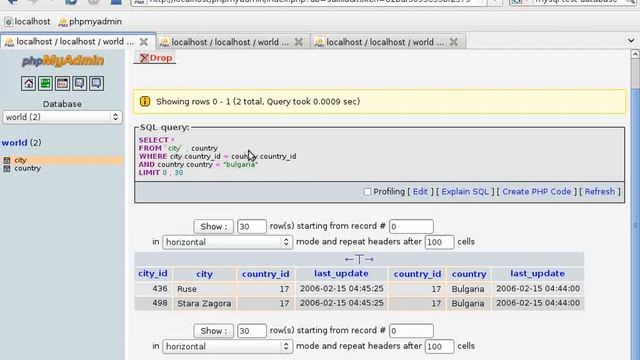Click the Edit query link
The image size is (640, 360).
pyautogui.click(x=420, y=192)
